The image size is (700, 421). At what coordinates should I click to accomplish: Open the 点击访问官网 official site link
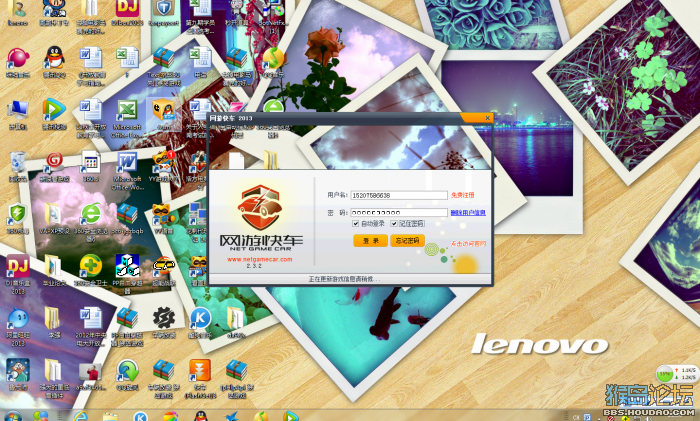[468, 244]
